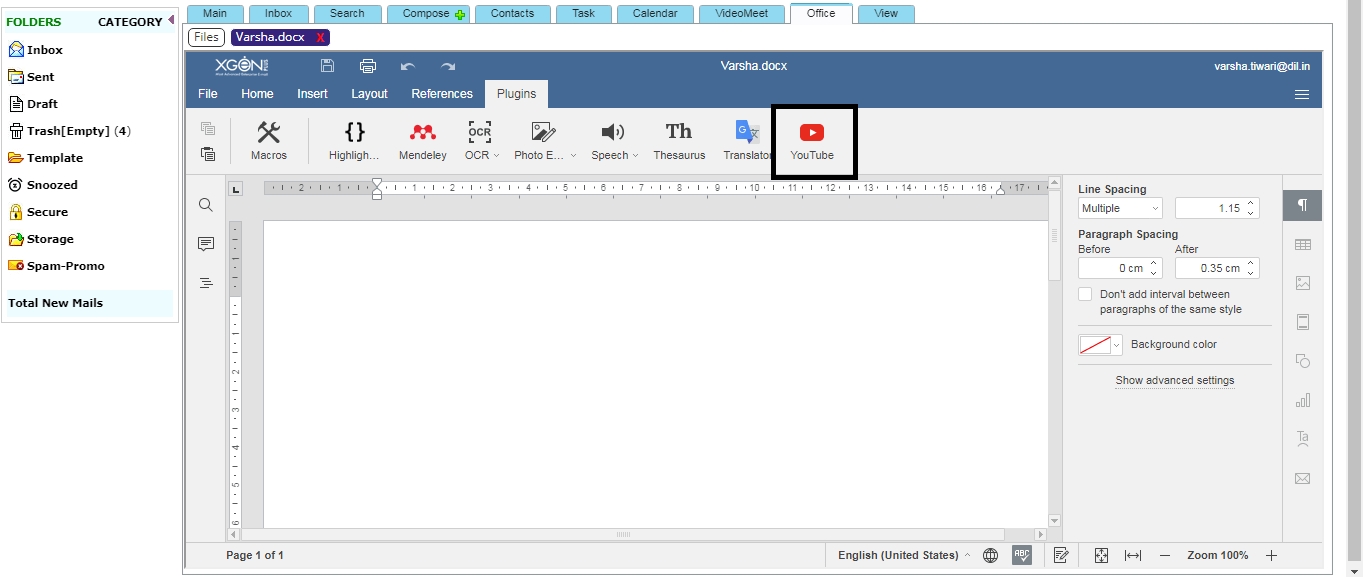
Task: Open the File menu tab
Action: [208, 94]
